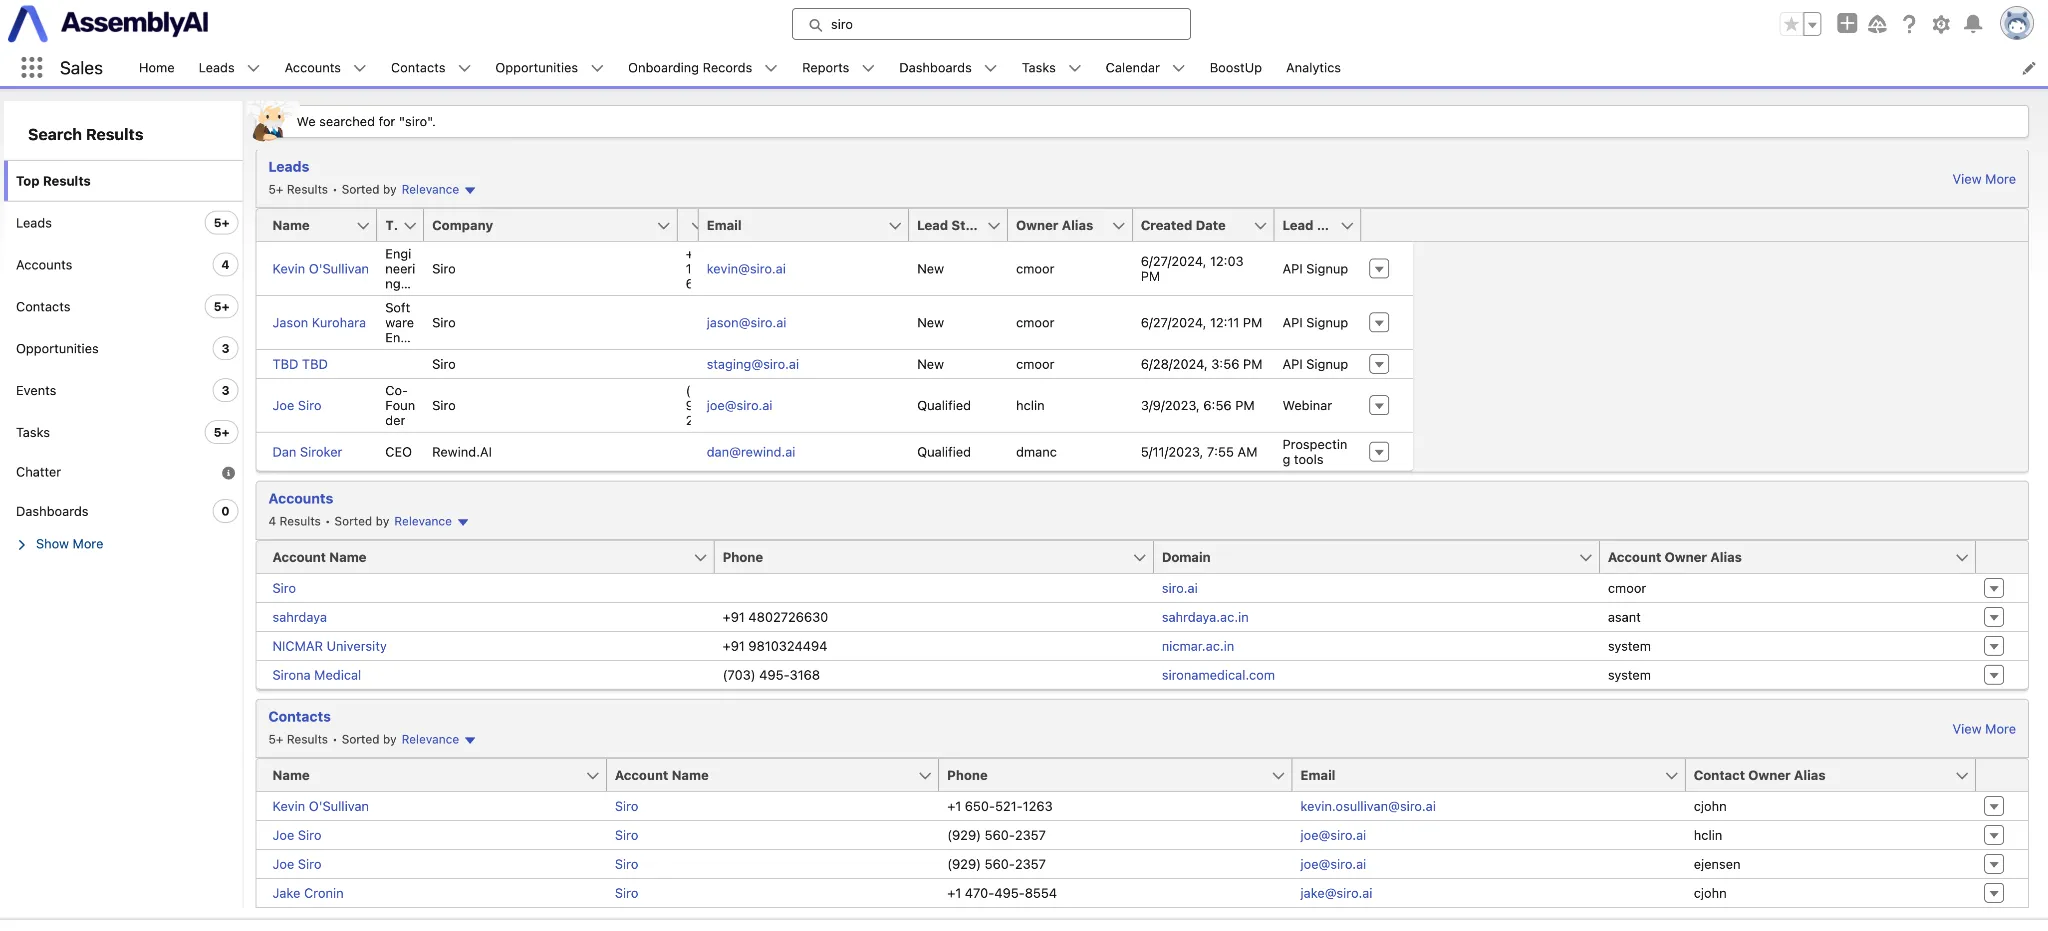Expand the Opportunities nav menu chevron
The width and height of the screenshot is (2048, 931).
(x=597, y=68)
